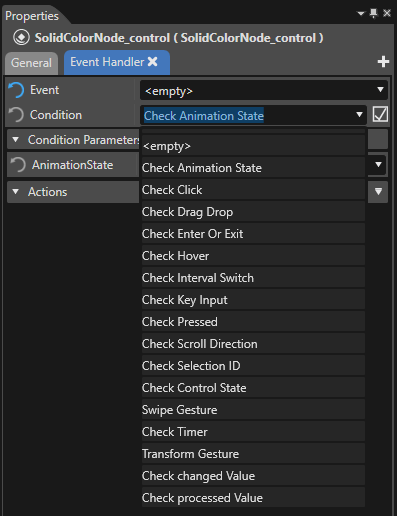Image resolution: width=398 pixels, height=517 pixels.
Task: Close the Event Handler tab with its X
Action: tap(153, 62)
